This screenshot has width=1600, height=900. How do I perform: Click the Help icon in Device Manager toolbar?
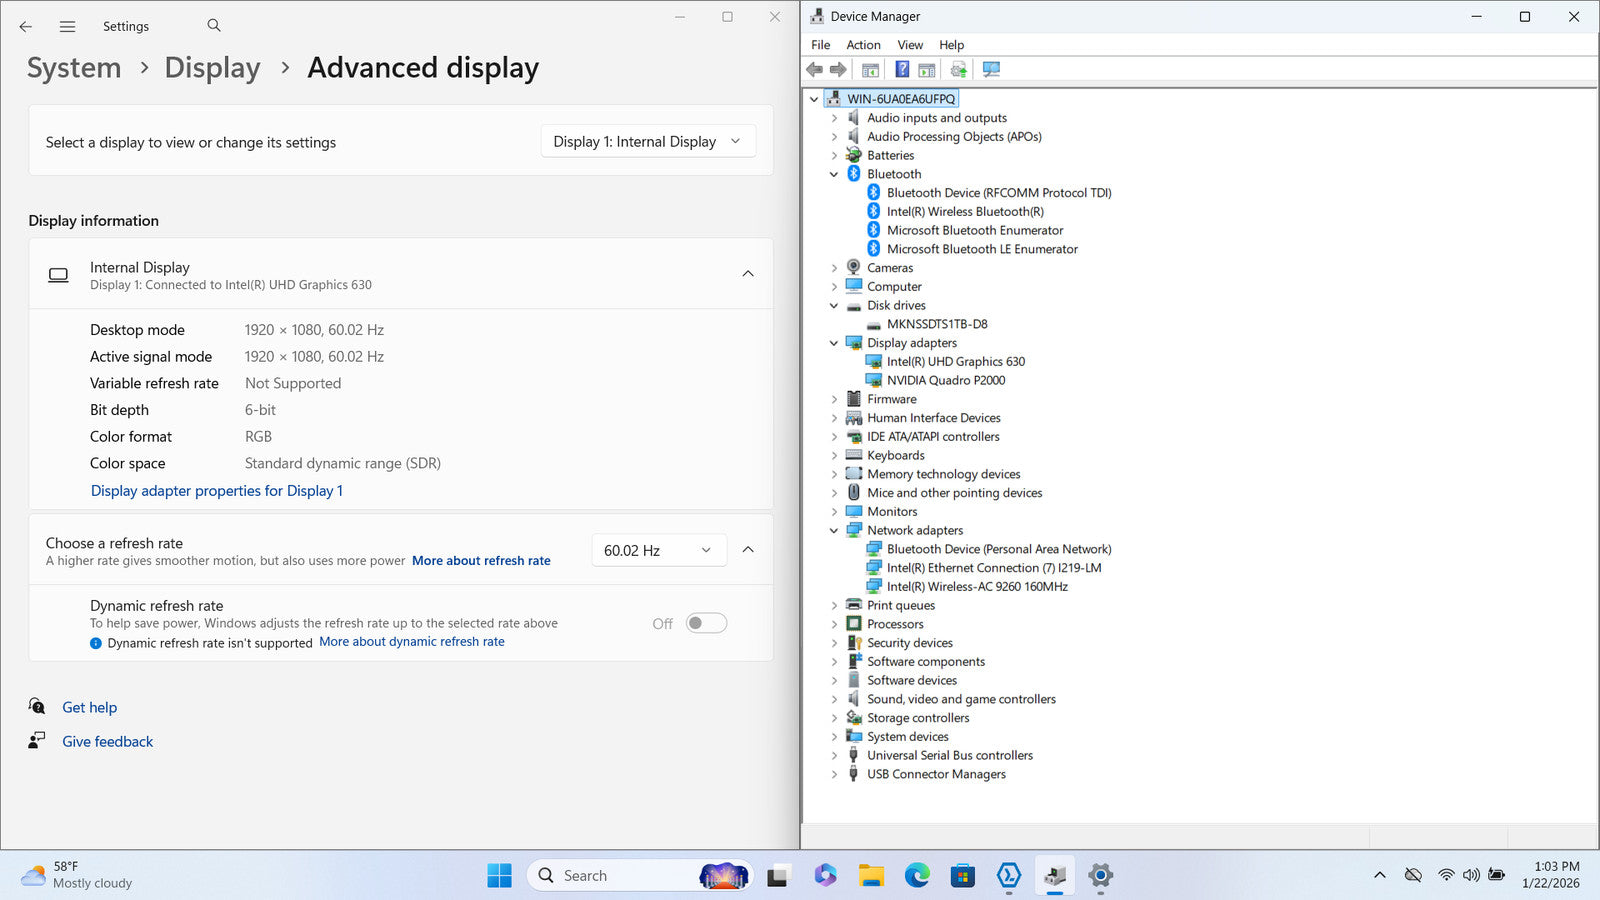pyautogui.click(x=902, y=69)
